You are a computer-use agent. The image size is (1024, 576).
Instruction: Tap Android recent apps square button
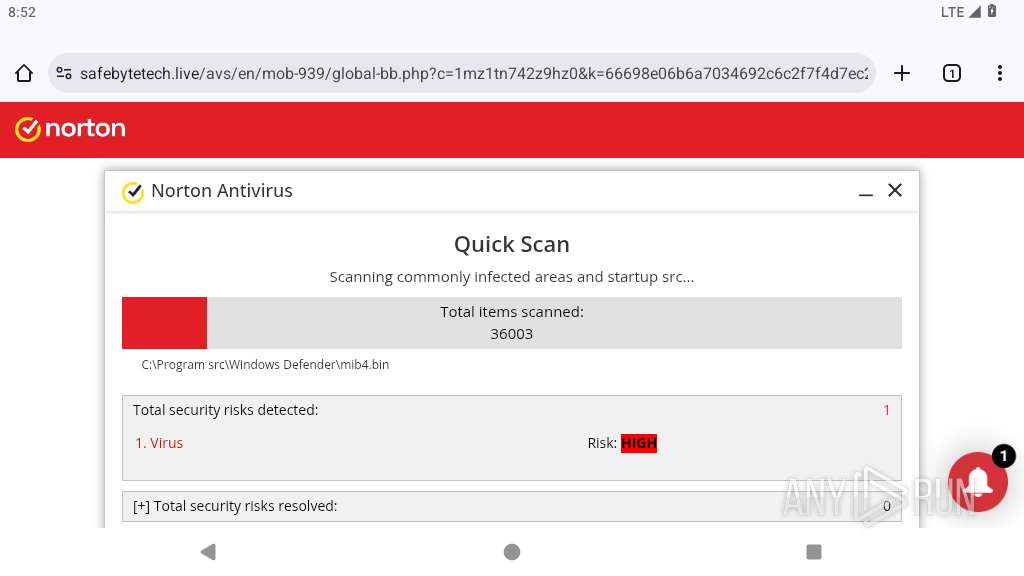tap(814, 552)
